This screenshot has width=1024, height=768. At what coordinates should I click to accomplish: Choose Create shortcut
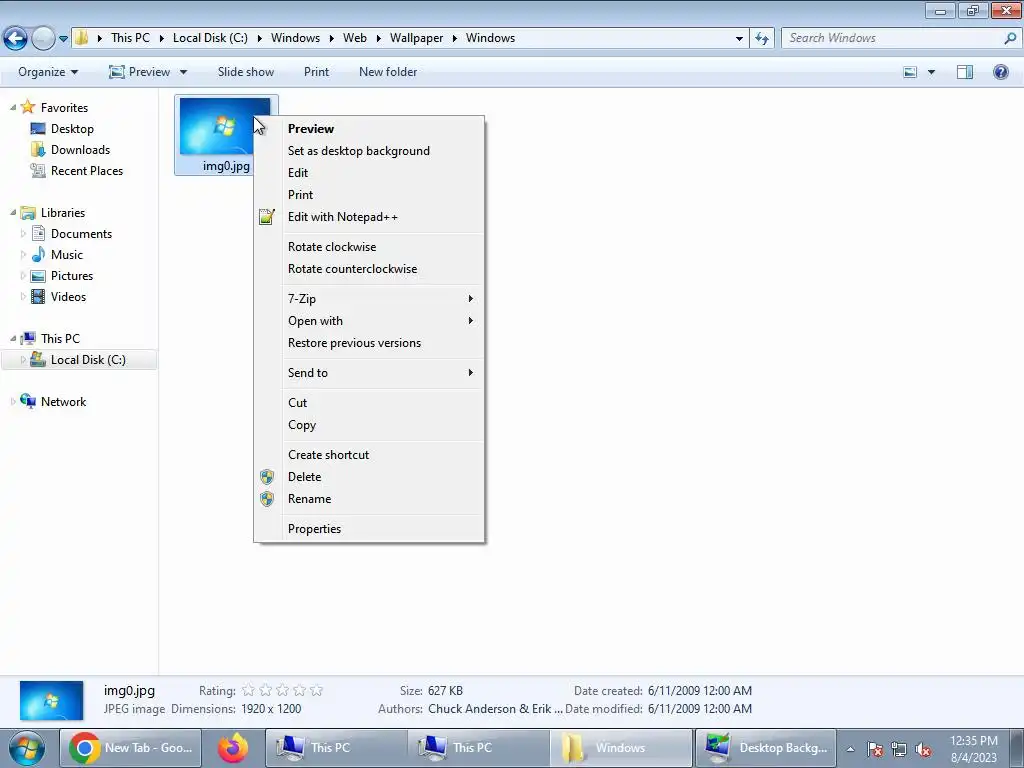click(x=369, y=455)
